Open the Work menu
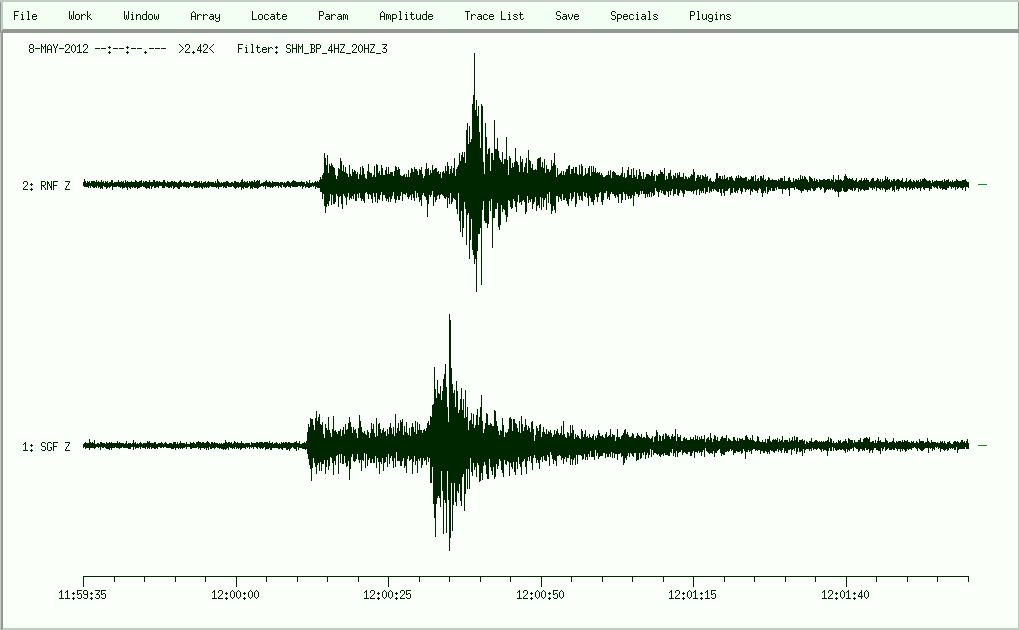The image size is (1019, 630). pos(80,16)
